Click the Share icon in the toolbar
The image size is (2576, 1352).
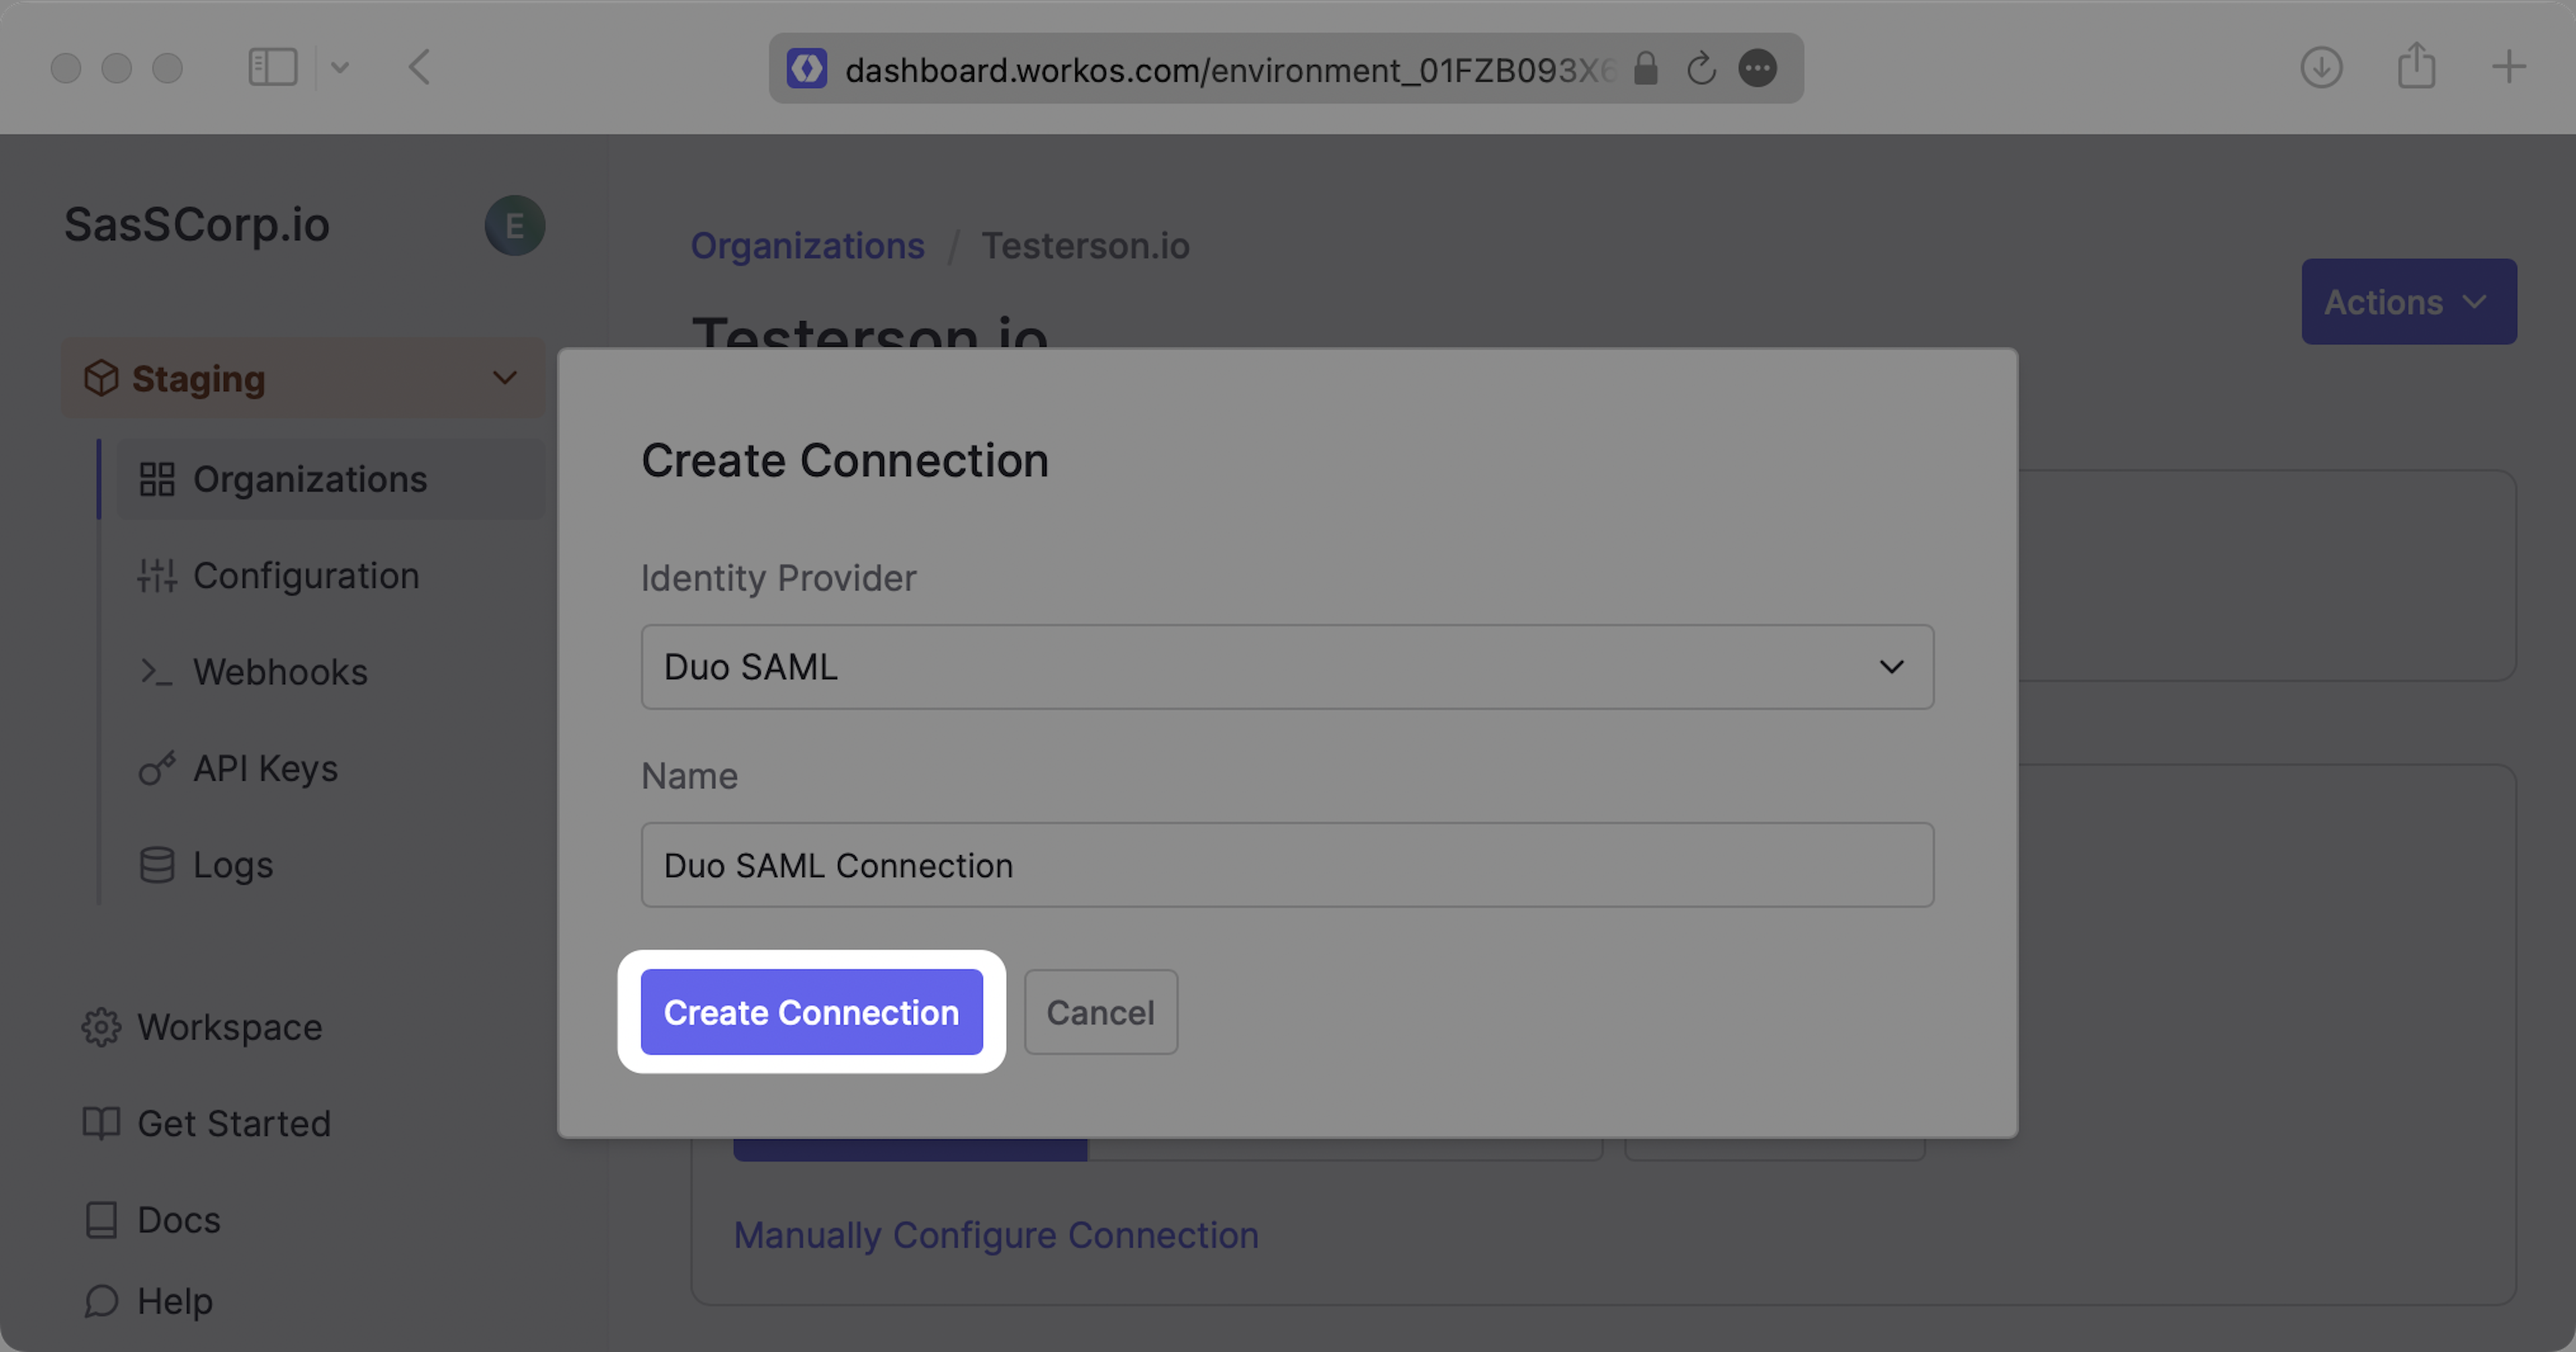[x=2416, y=67]
